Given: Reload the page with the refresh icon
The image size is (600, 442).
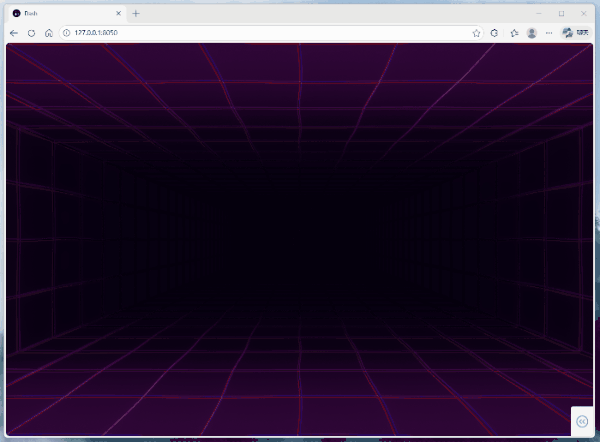Looking at the screenshot, I should 31,33.
